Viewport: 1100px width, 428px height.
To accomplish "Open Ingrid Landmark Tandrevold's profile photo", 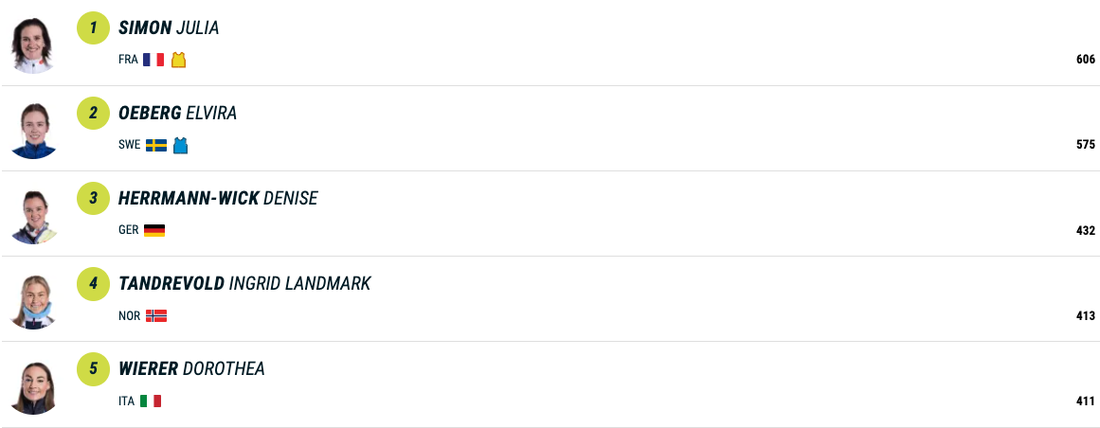I will (x=33, y=301).
